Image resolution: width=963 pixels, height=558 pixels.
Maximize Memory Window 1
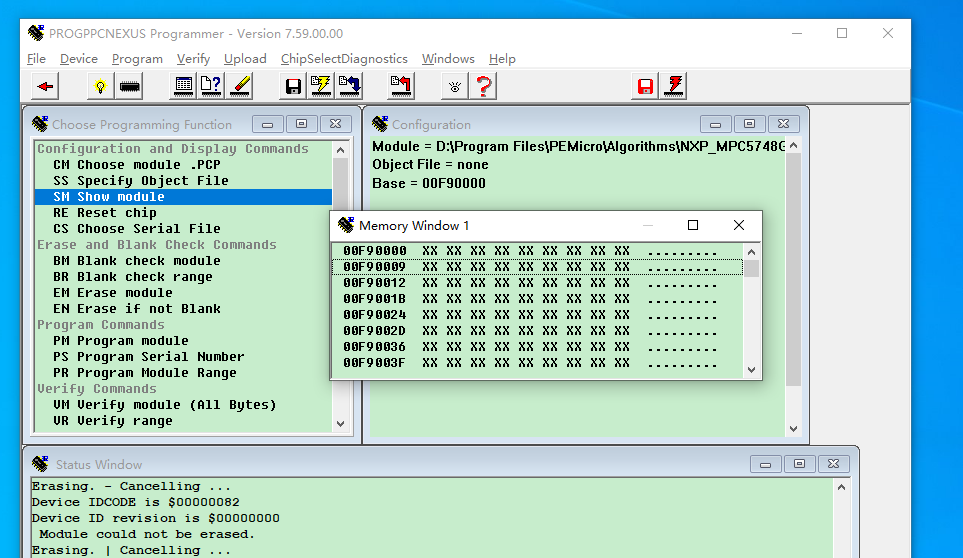click(693, 225)
